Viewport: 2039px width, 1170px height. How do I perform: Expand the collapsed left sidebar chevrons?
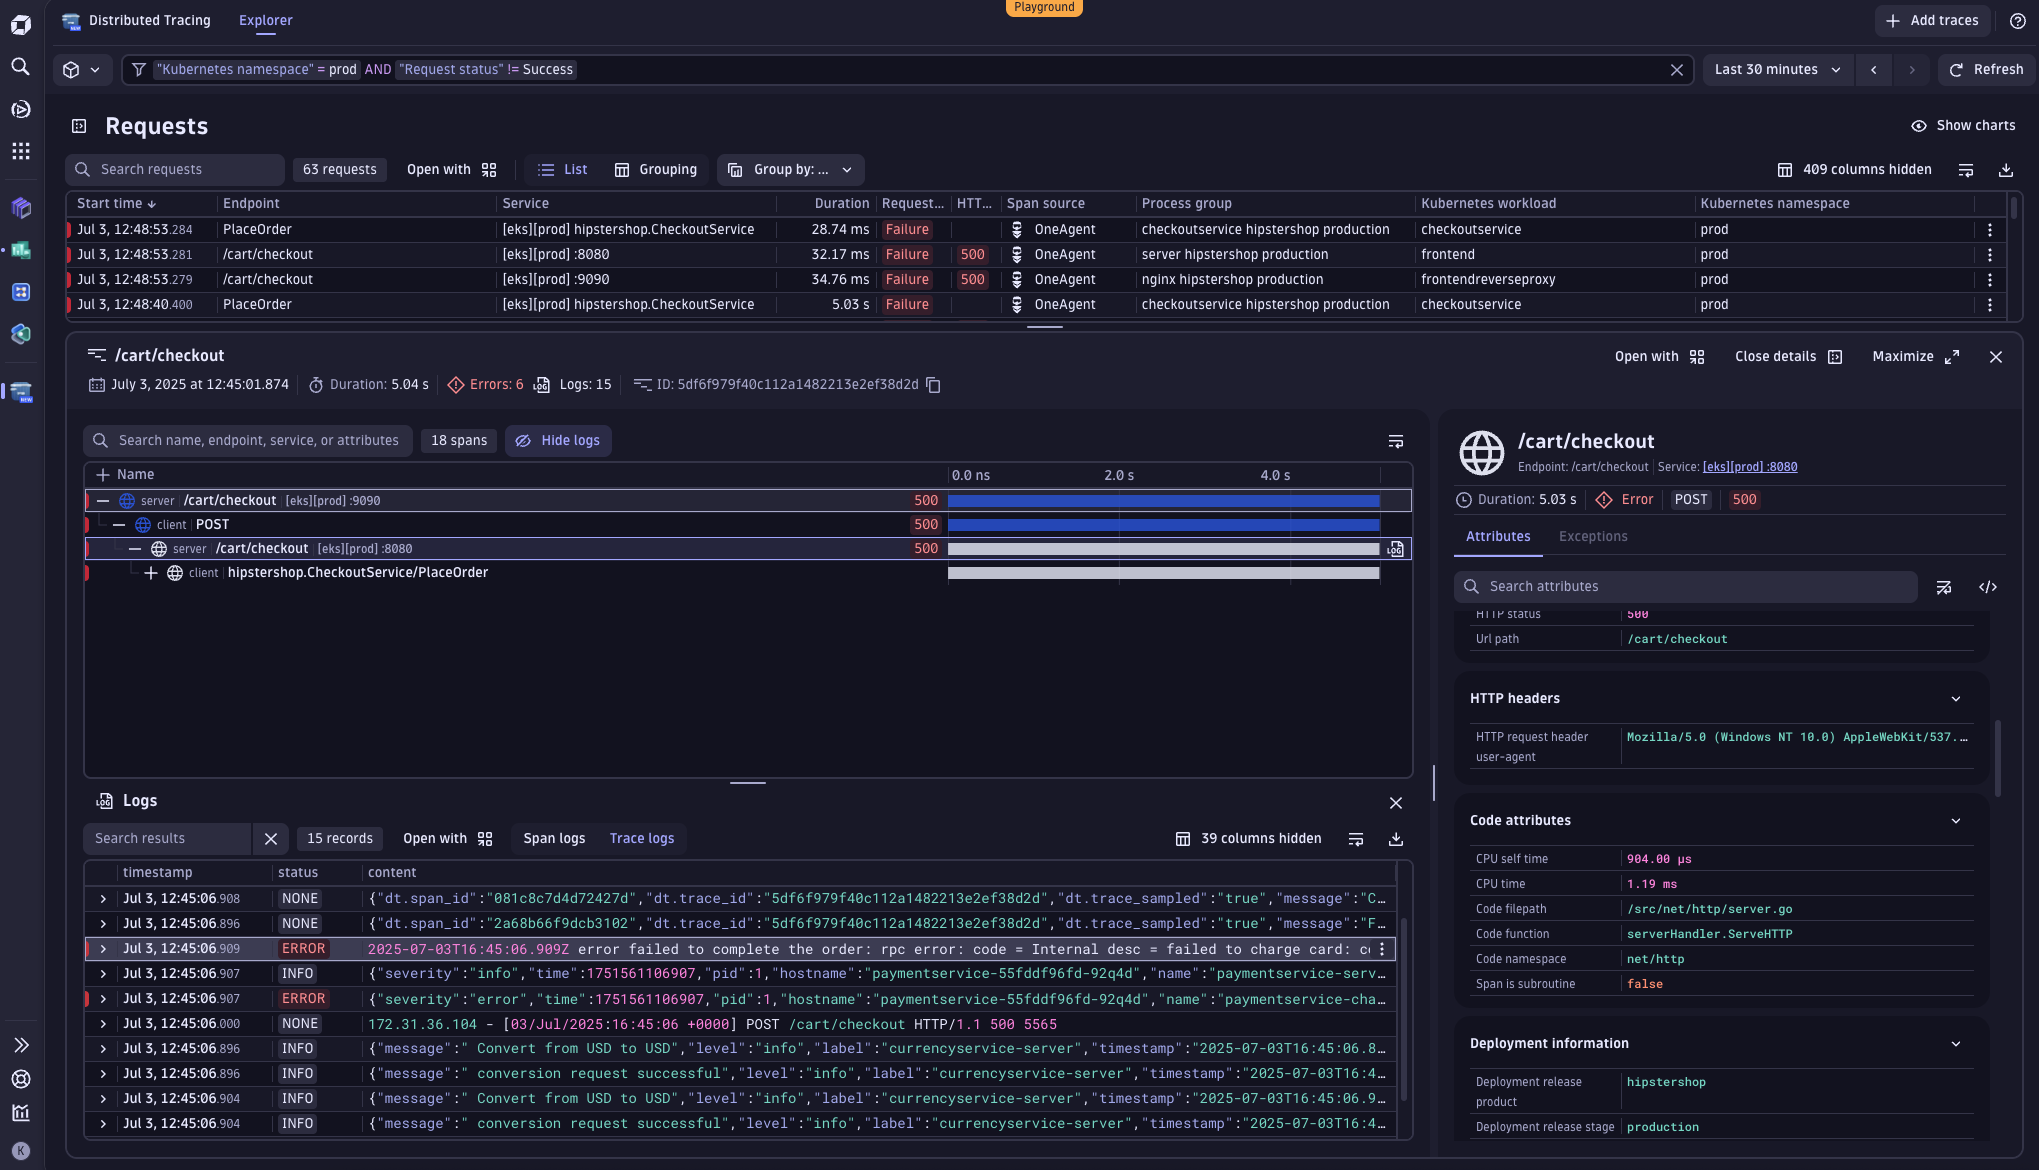tap(21, 1044)
